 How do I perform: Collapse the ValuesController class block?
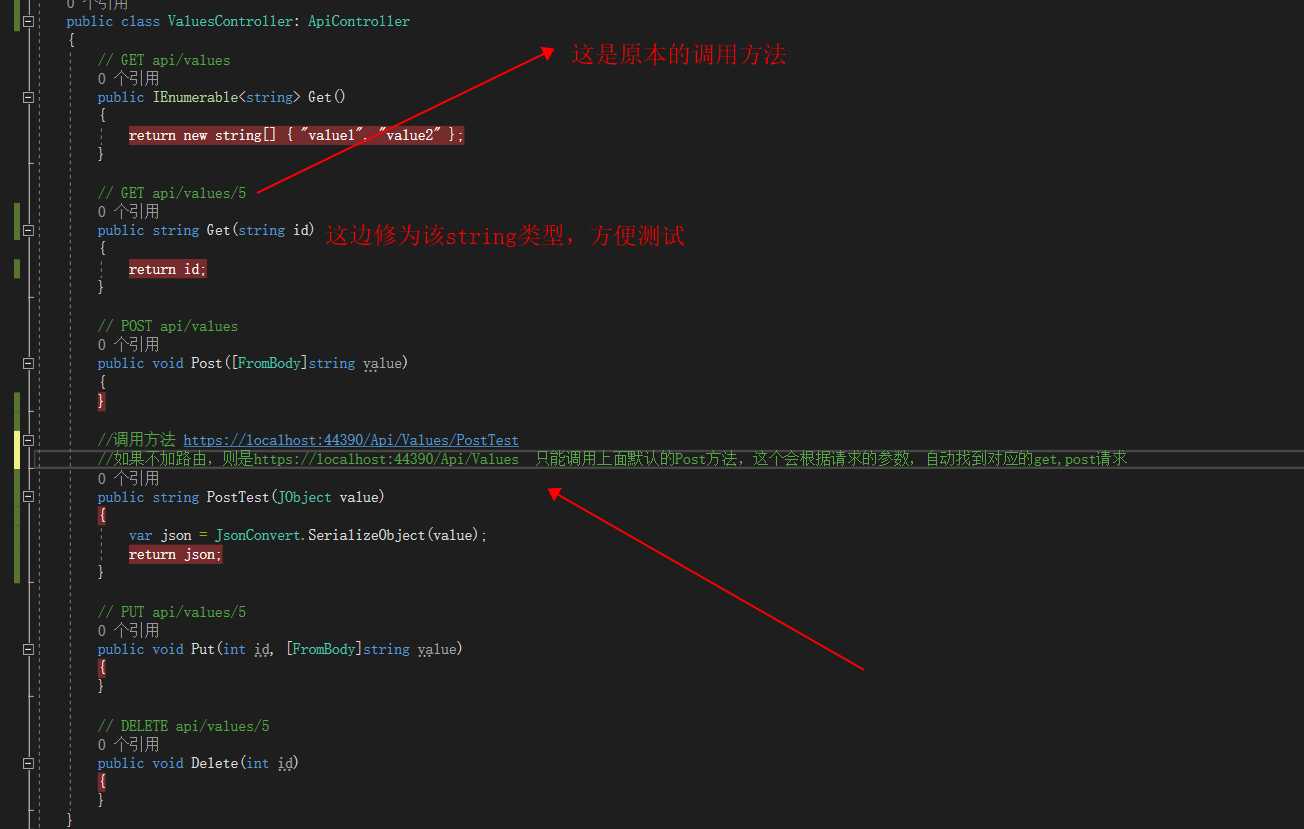click(28, 21)
